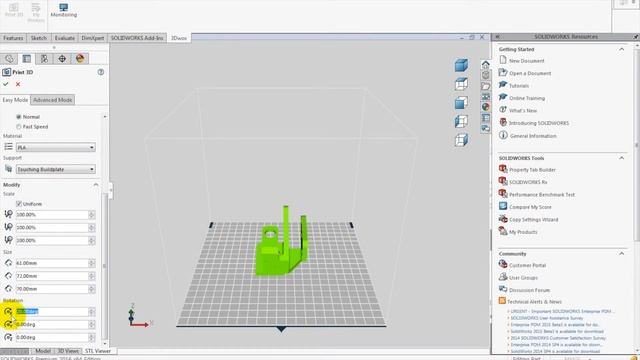Open the DimXpertManager crosshair tab
This screenshot has width=640, height=360.
[x=62, y=59]
